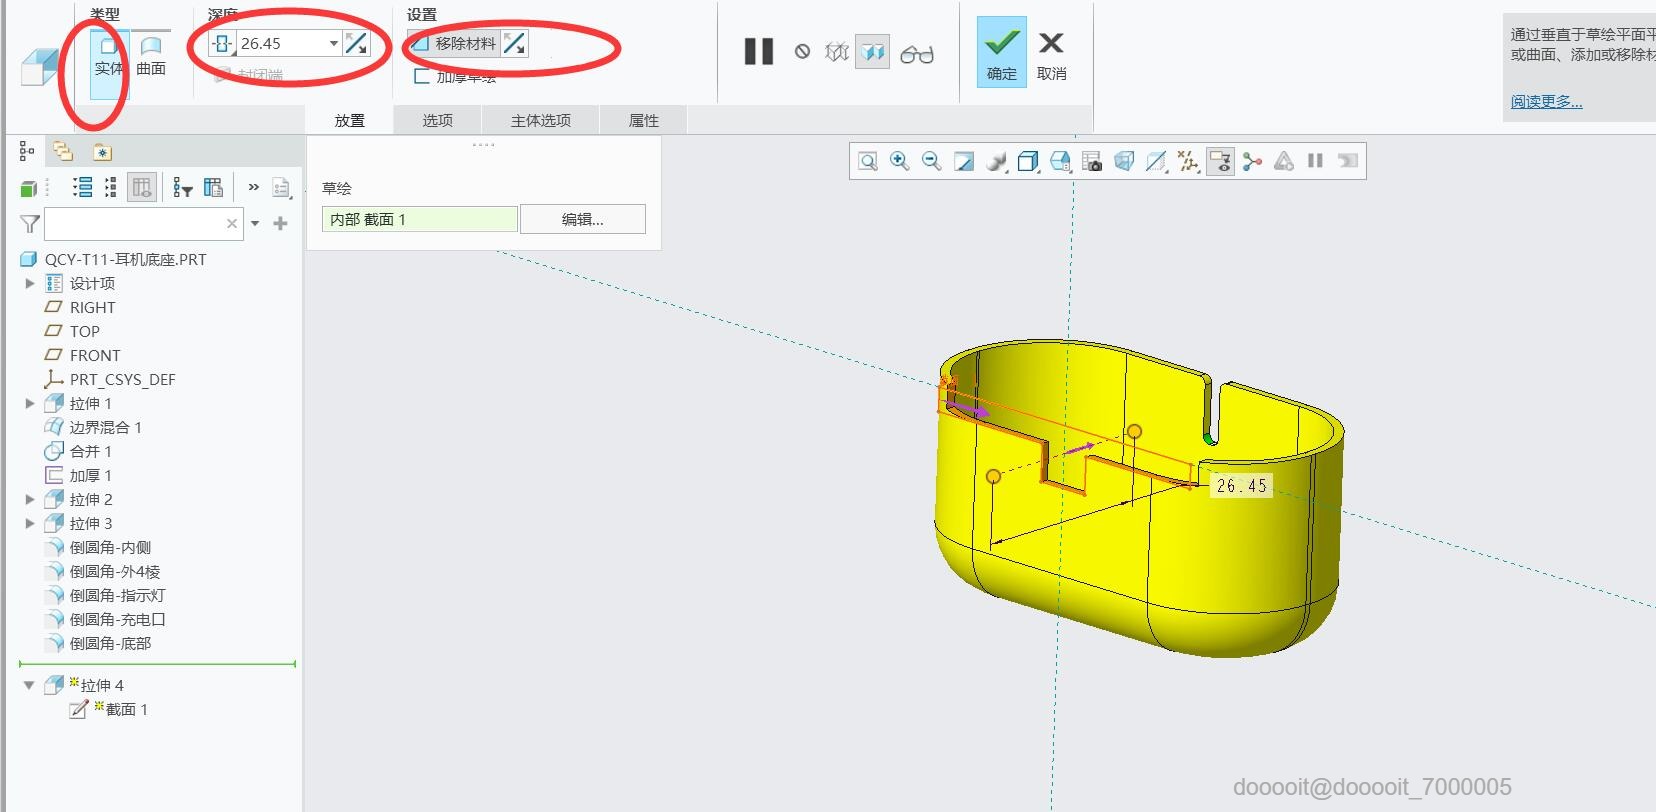The width and height of the screenshot is (1656, 812).
Task: Collapse the 拉伸 4 feature node
Action: pyautogui.click(x=29, y=685)
